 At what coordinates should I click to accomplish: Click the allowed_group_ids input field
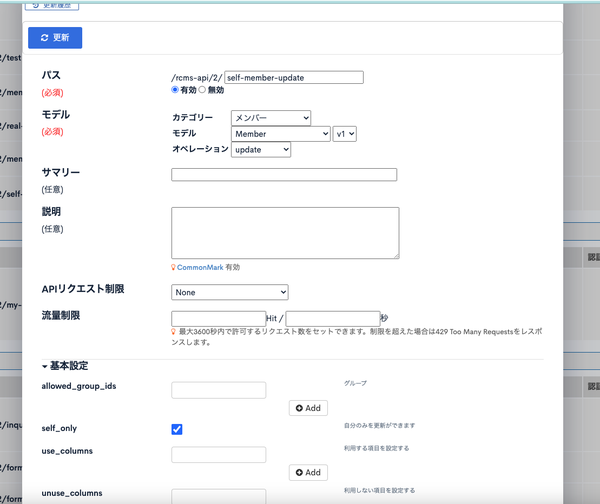coord(218,390)
